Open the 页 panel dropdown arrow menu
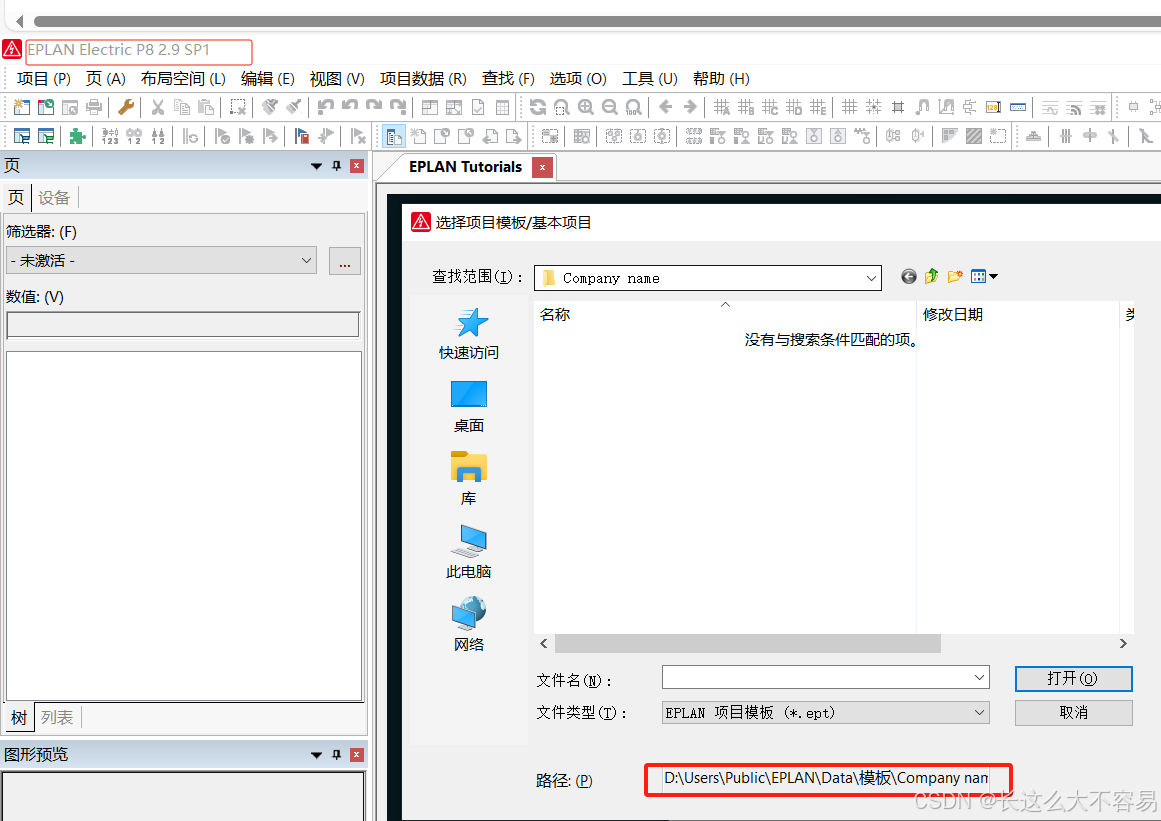The width and height of the screenshot is (1161, 821). click(x=316, y=167)
